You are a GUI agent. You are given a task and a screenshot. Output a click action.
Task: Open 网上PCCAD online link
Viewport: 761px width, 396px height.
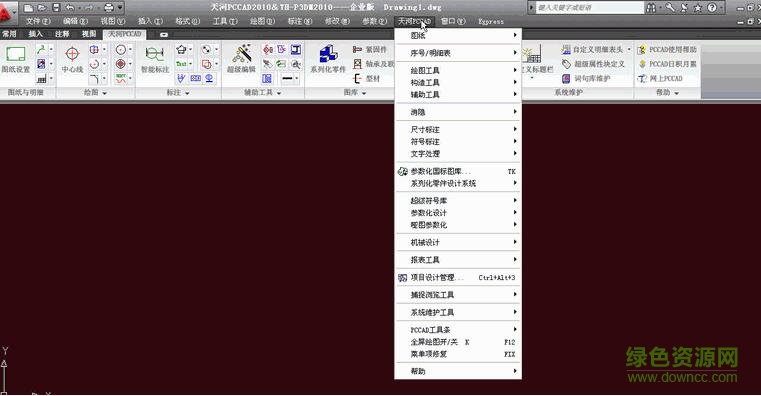click(661, 78)
